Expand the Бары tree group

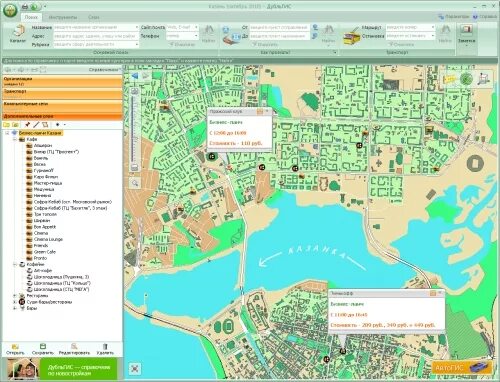pyautogui.click(x=15, y=308)
